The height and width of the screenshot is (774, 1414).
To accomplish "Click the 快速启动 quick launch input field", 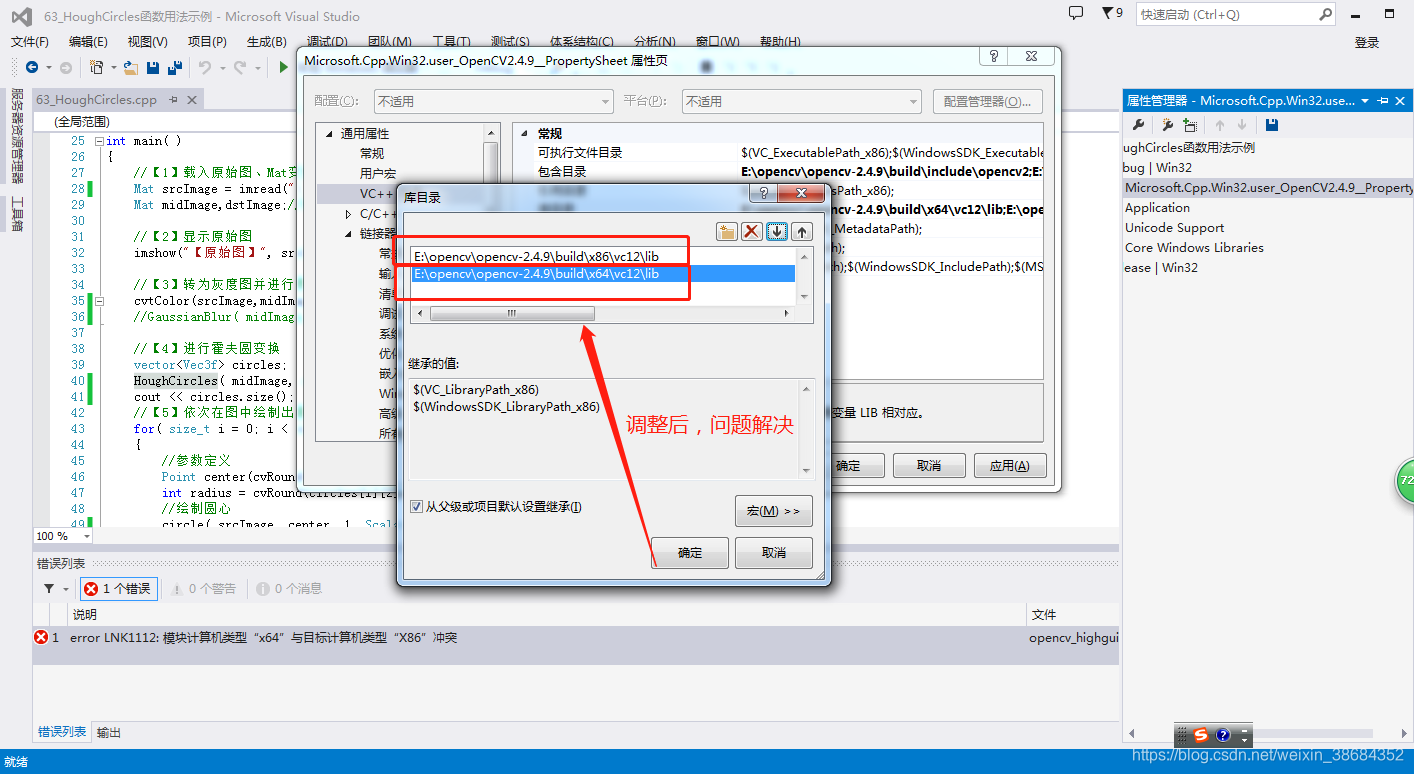I will pos(1226,14).
